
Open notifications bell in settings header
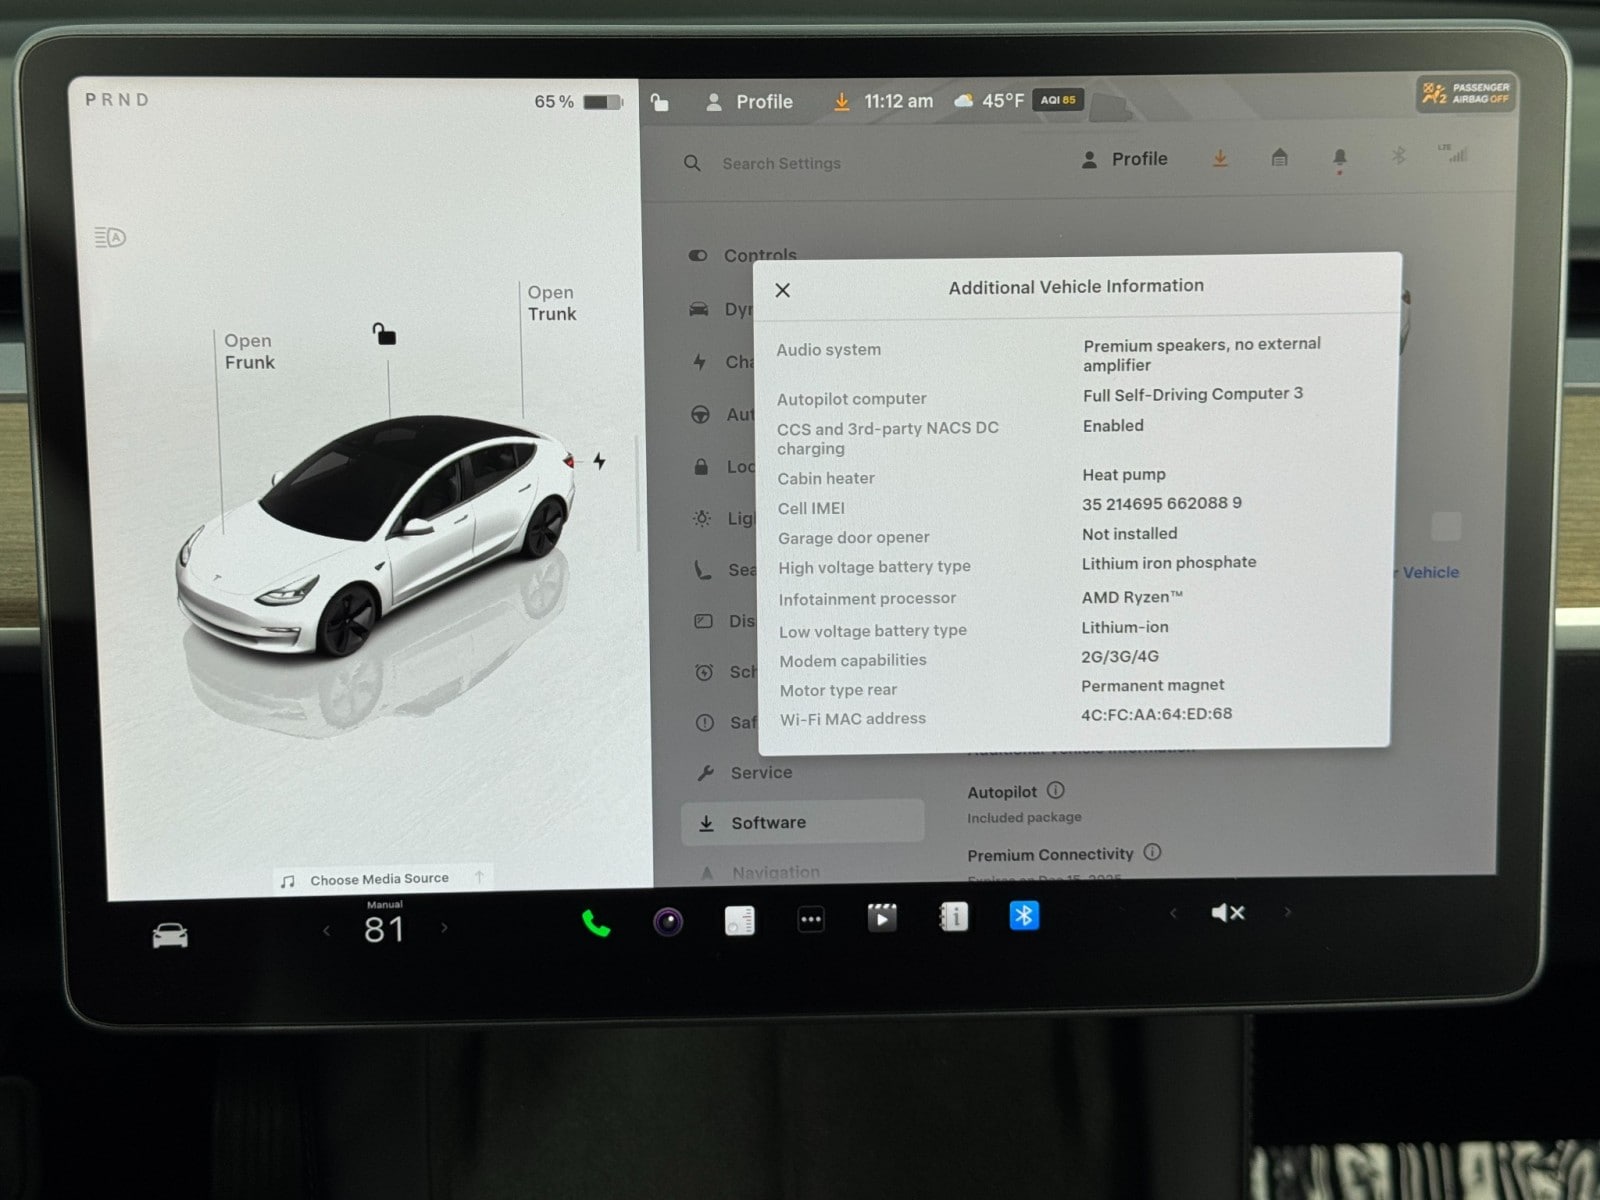pos(1340,158)
